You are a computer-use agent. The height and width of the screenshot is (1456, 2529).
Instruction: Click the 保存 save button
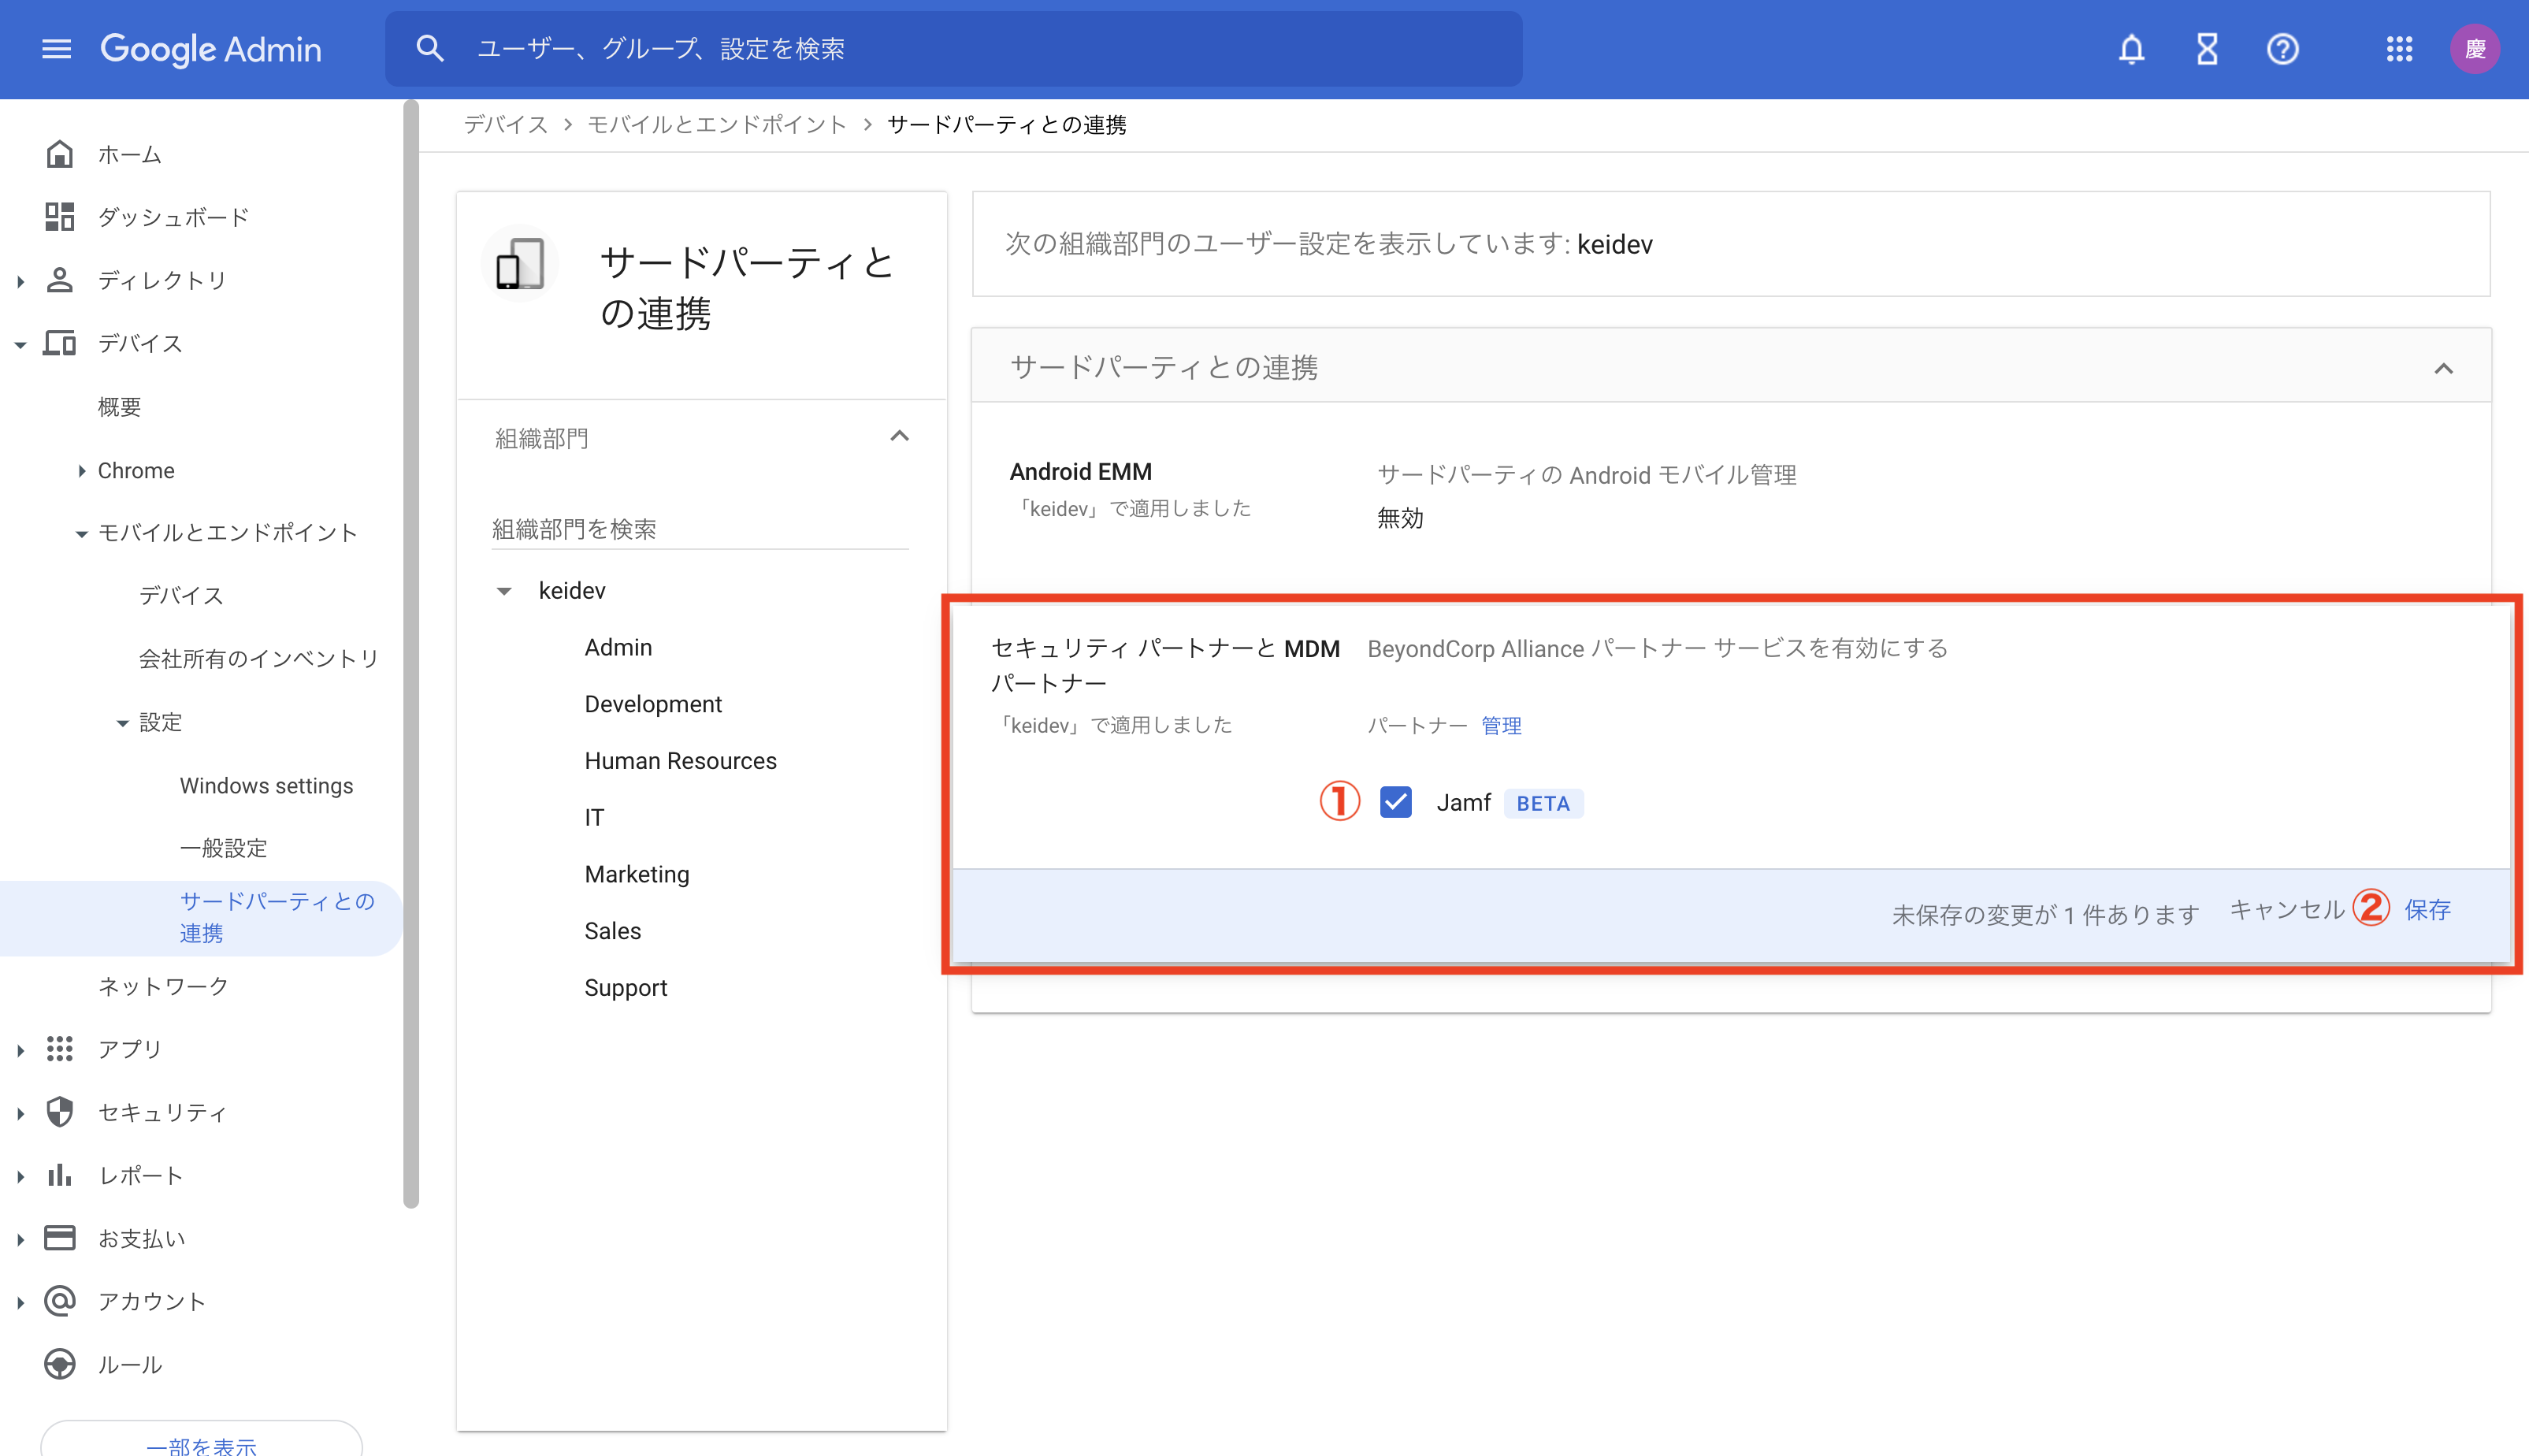click(x=2427, y=909)
